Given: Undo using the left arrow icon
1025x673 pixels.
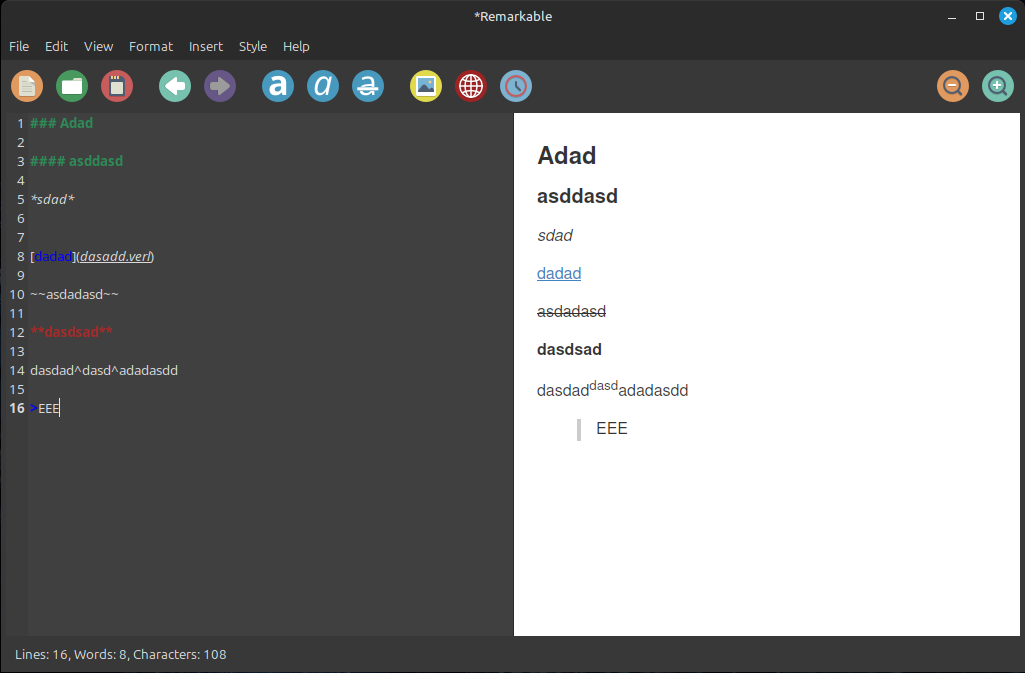Looking at the screenshot, I should pos(175,86).
